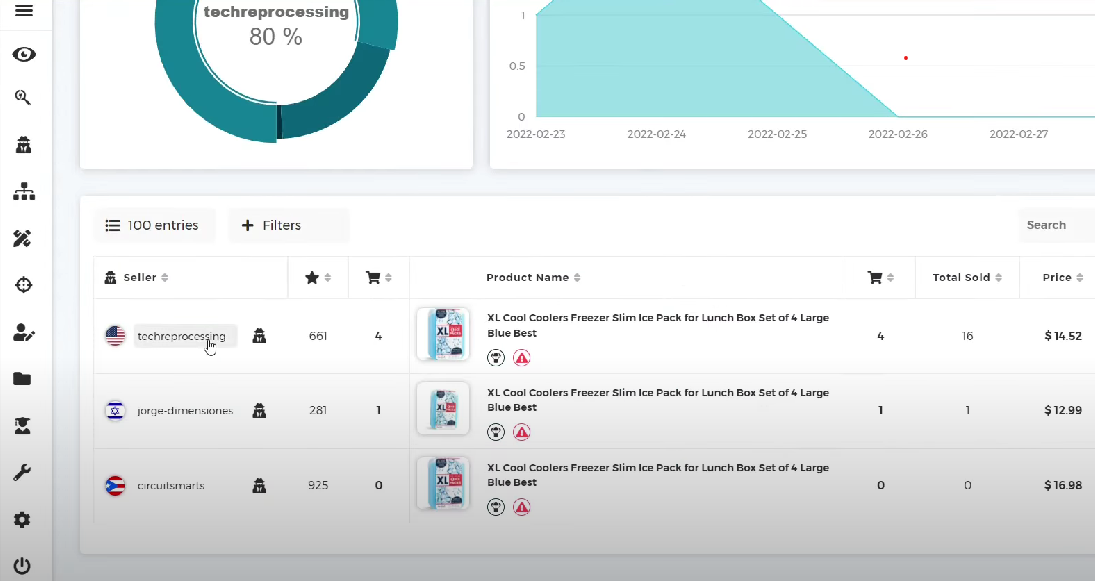
Task: Click the power logout icon
Action: (22, 566)
